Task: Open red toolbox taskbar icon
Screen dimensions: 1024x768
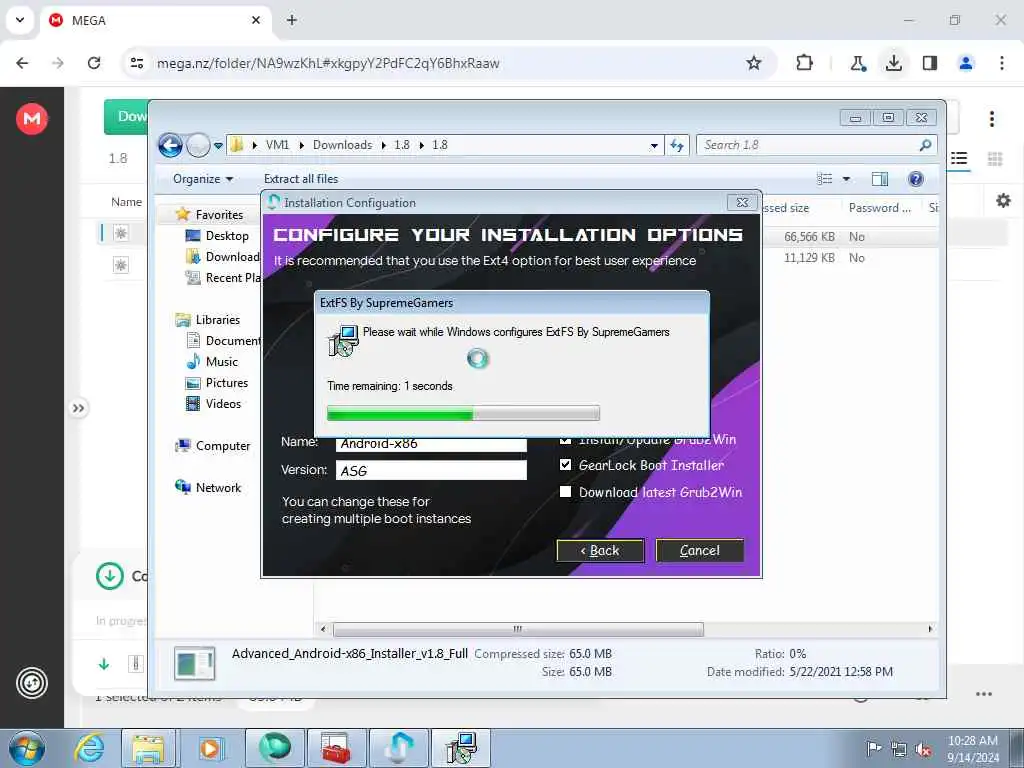Action: pos(336,748)
